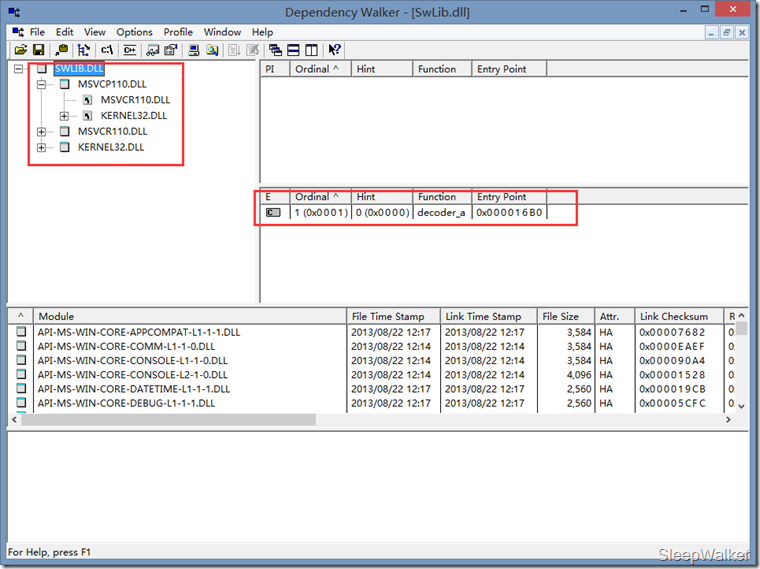The image size is (760, 569).
Task: Click the module list horizontal scrollbar thumb
Action: pyautogui.click(x=168, y=420)
